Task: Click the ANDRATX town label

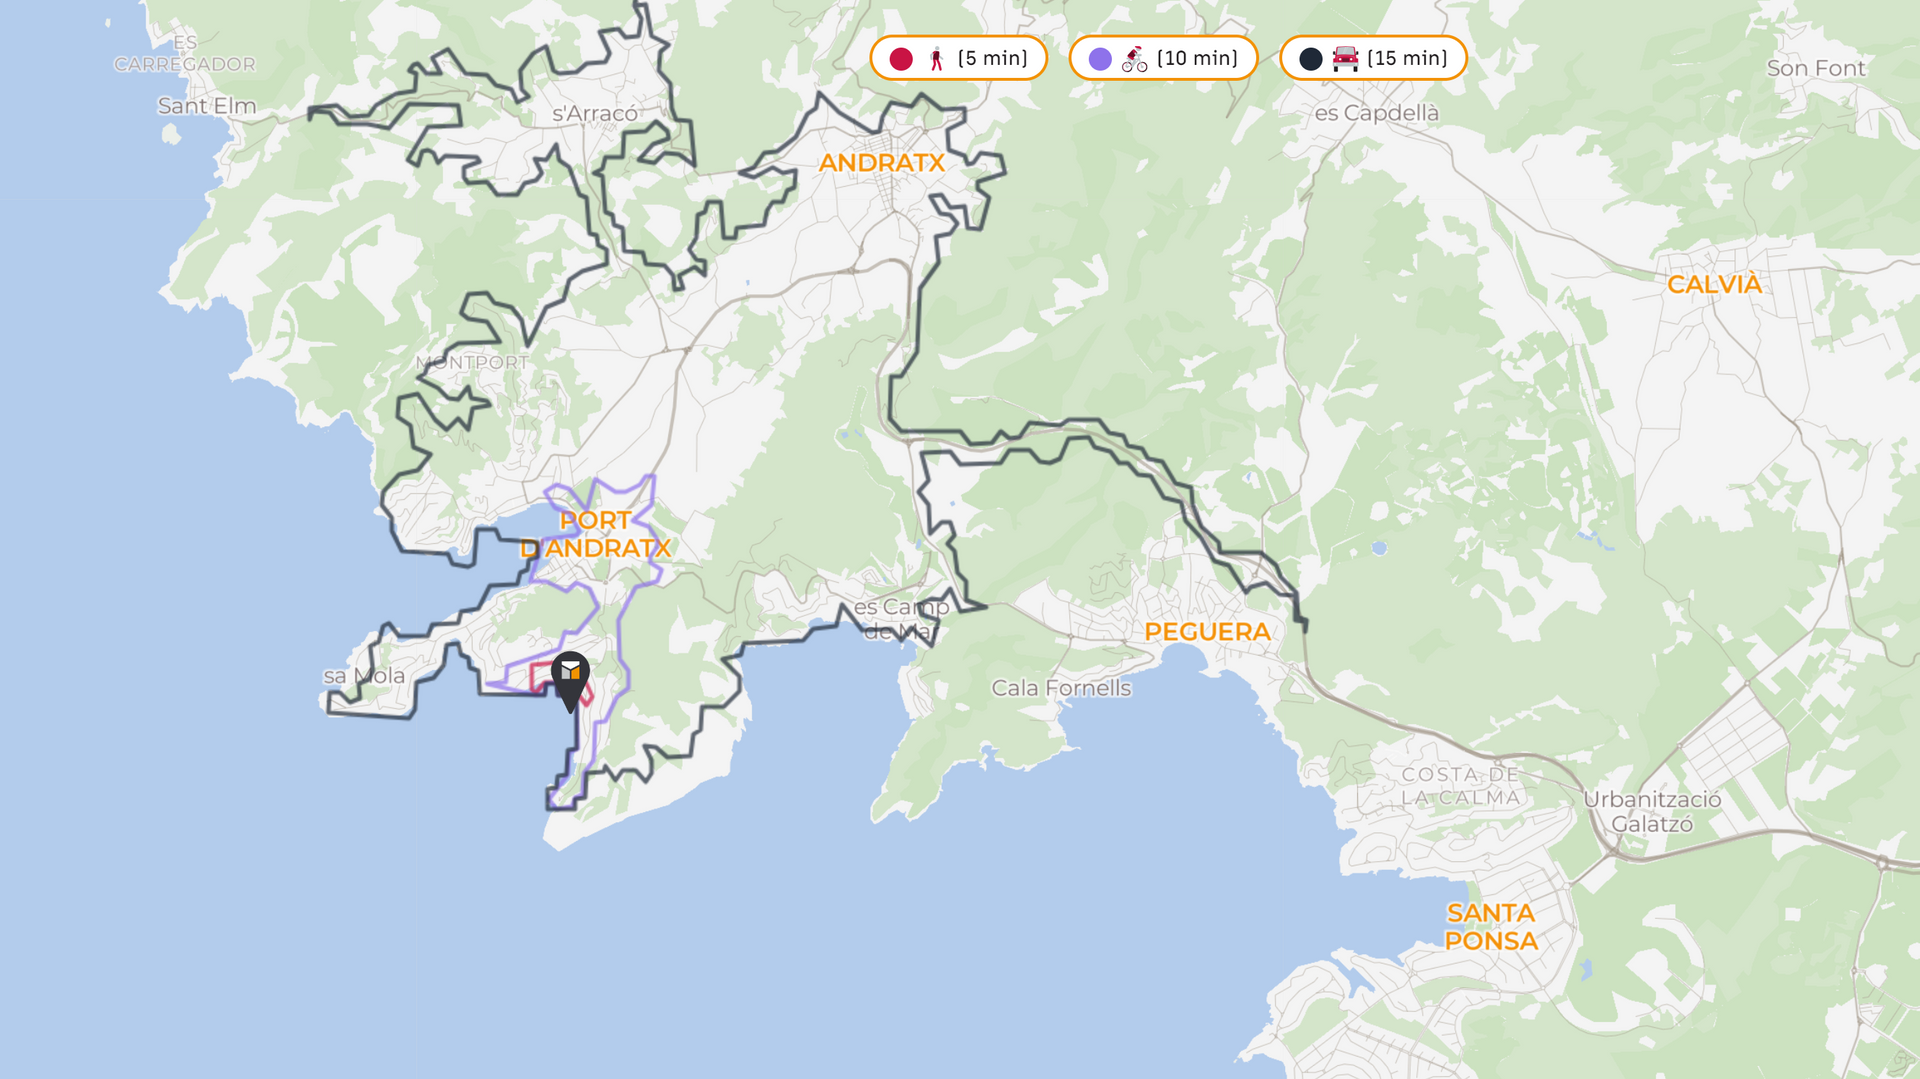Action: coord(881,163)
